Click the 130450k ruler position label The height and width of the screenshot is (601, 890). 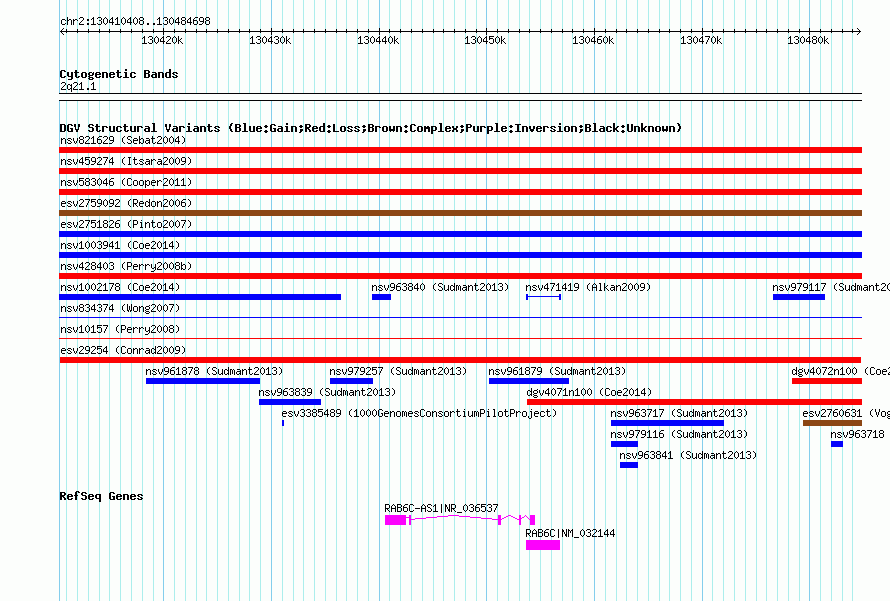pyautogui.click(x=485, y=40)
